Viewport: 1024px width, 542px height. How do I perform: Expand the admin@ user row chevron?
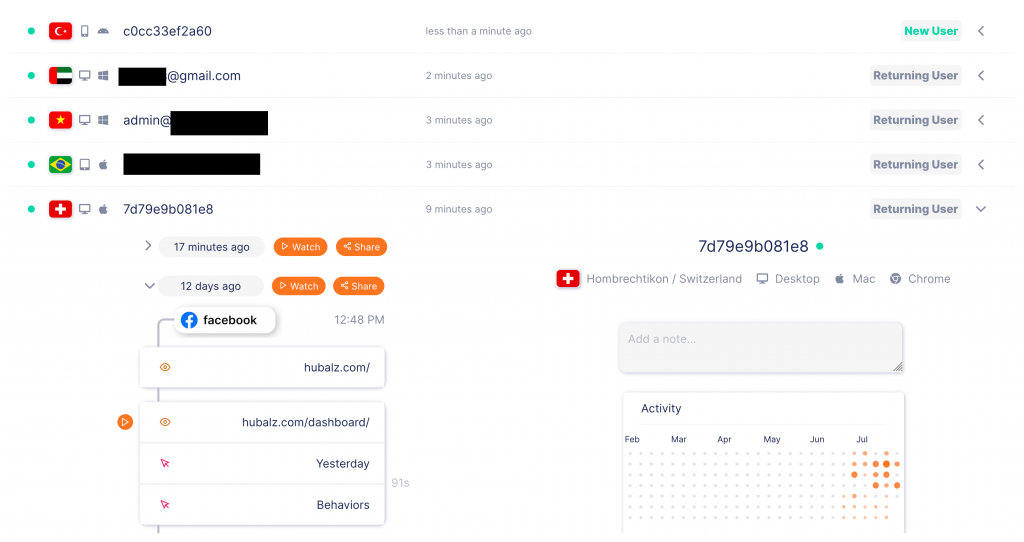point(981,120)
